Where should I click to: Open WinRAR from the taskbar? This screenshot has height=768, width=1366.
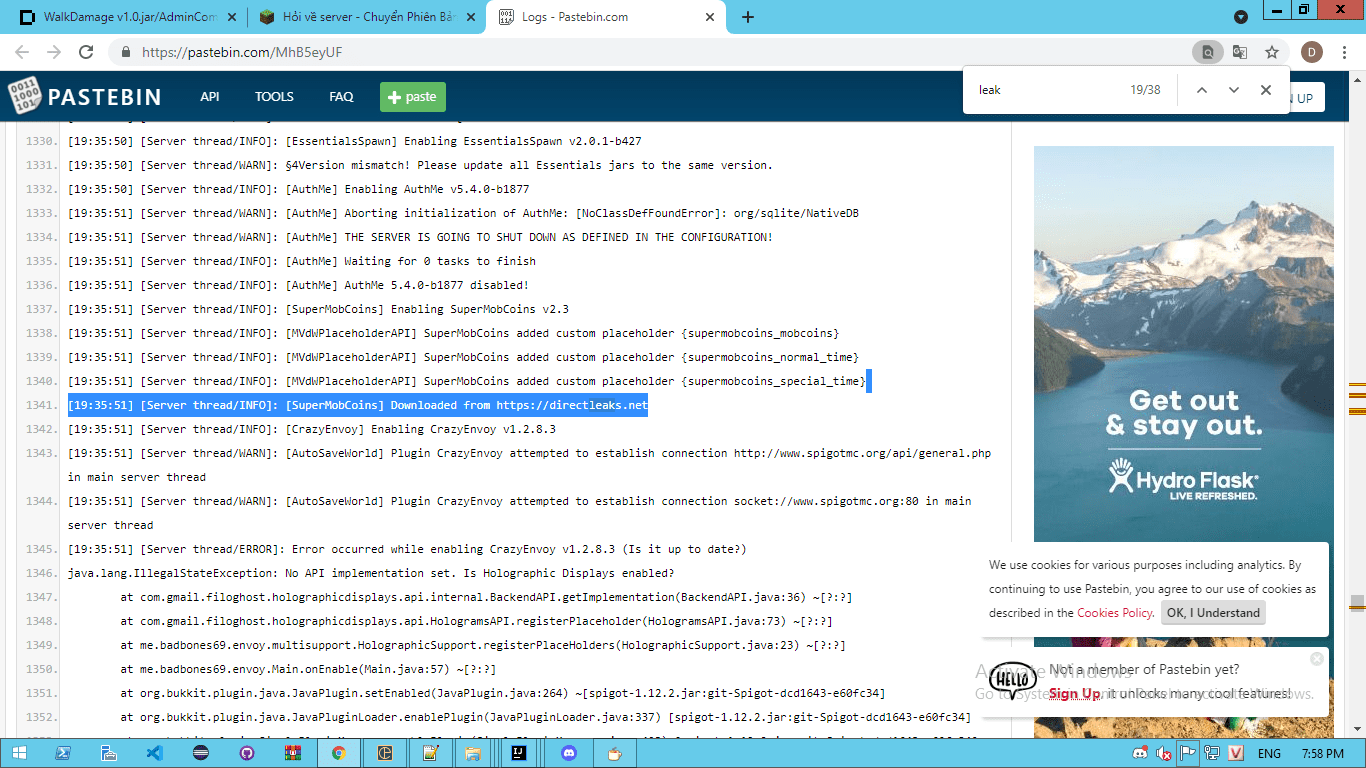[x=292, y=753]
